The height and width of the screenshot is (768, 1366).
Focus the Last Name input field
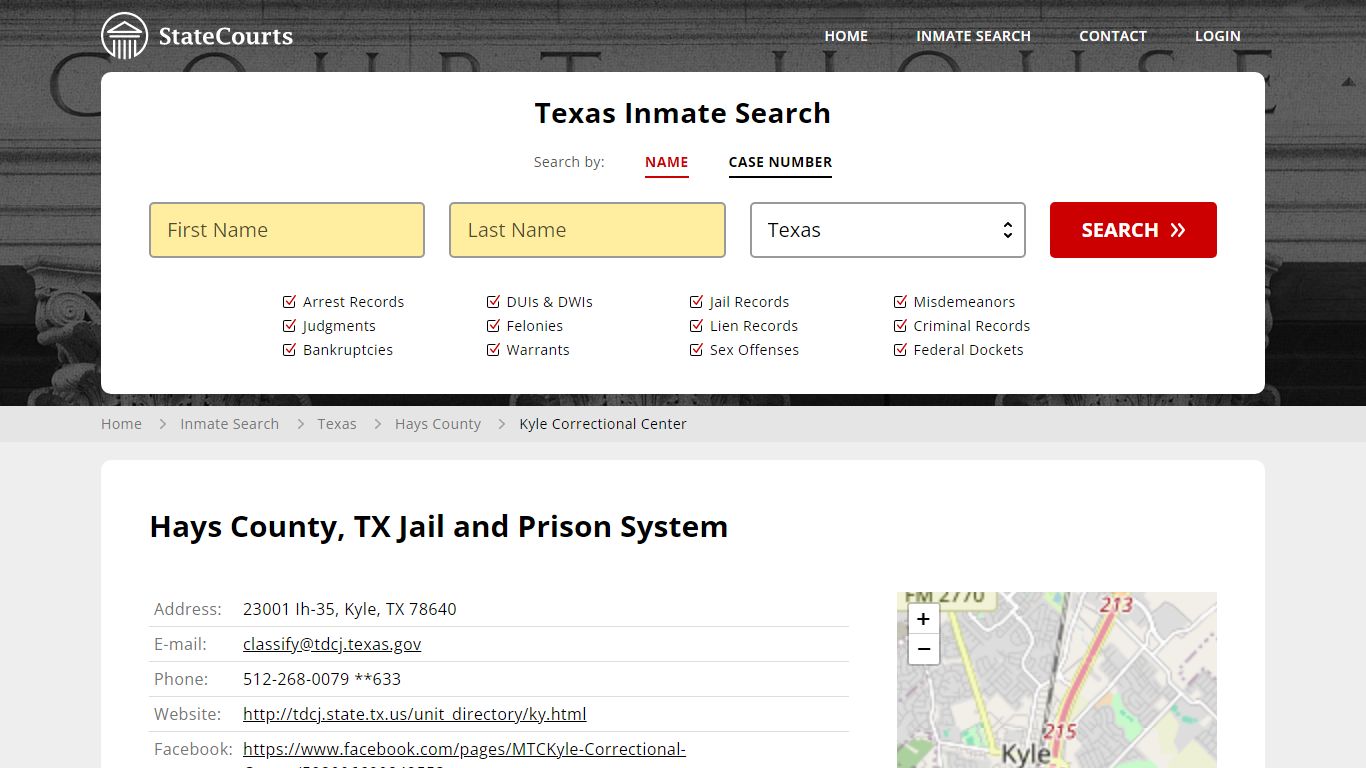pyautogui.click(x=587, y=230)
